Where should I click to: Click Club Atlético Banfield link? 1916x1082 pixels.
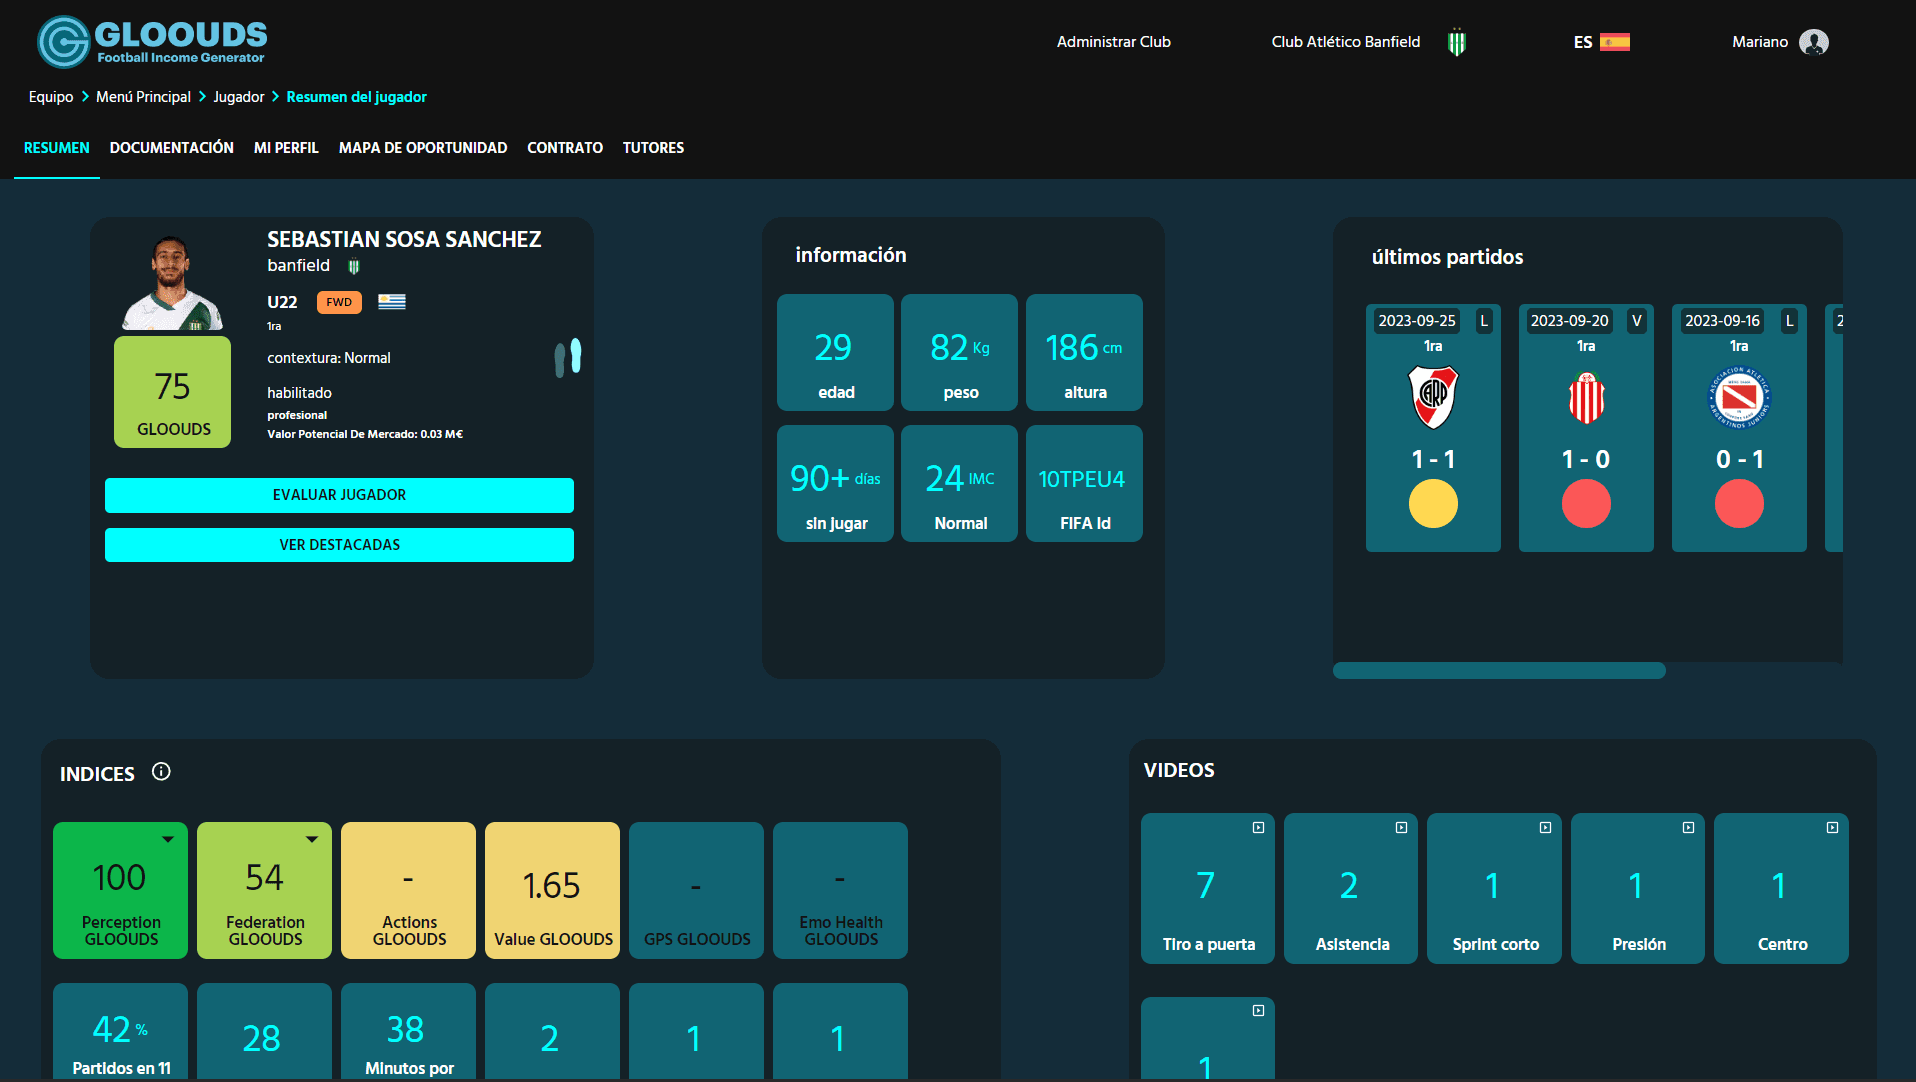click(1345, 42)
